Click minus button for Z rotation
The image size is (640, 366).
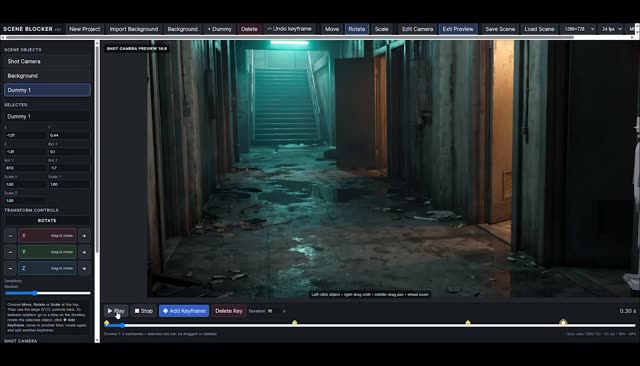click(x=10, y=268)
